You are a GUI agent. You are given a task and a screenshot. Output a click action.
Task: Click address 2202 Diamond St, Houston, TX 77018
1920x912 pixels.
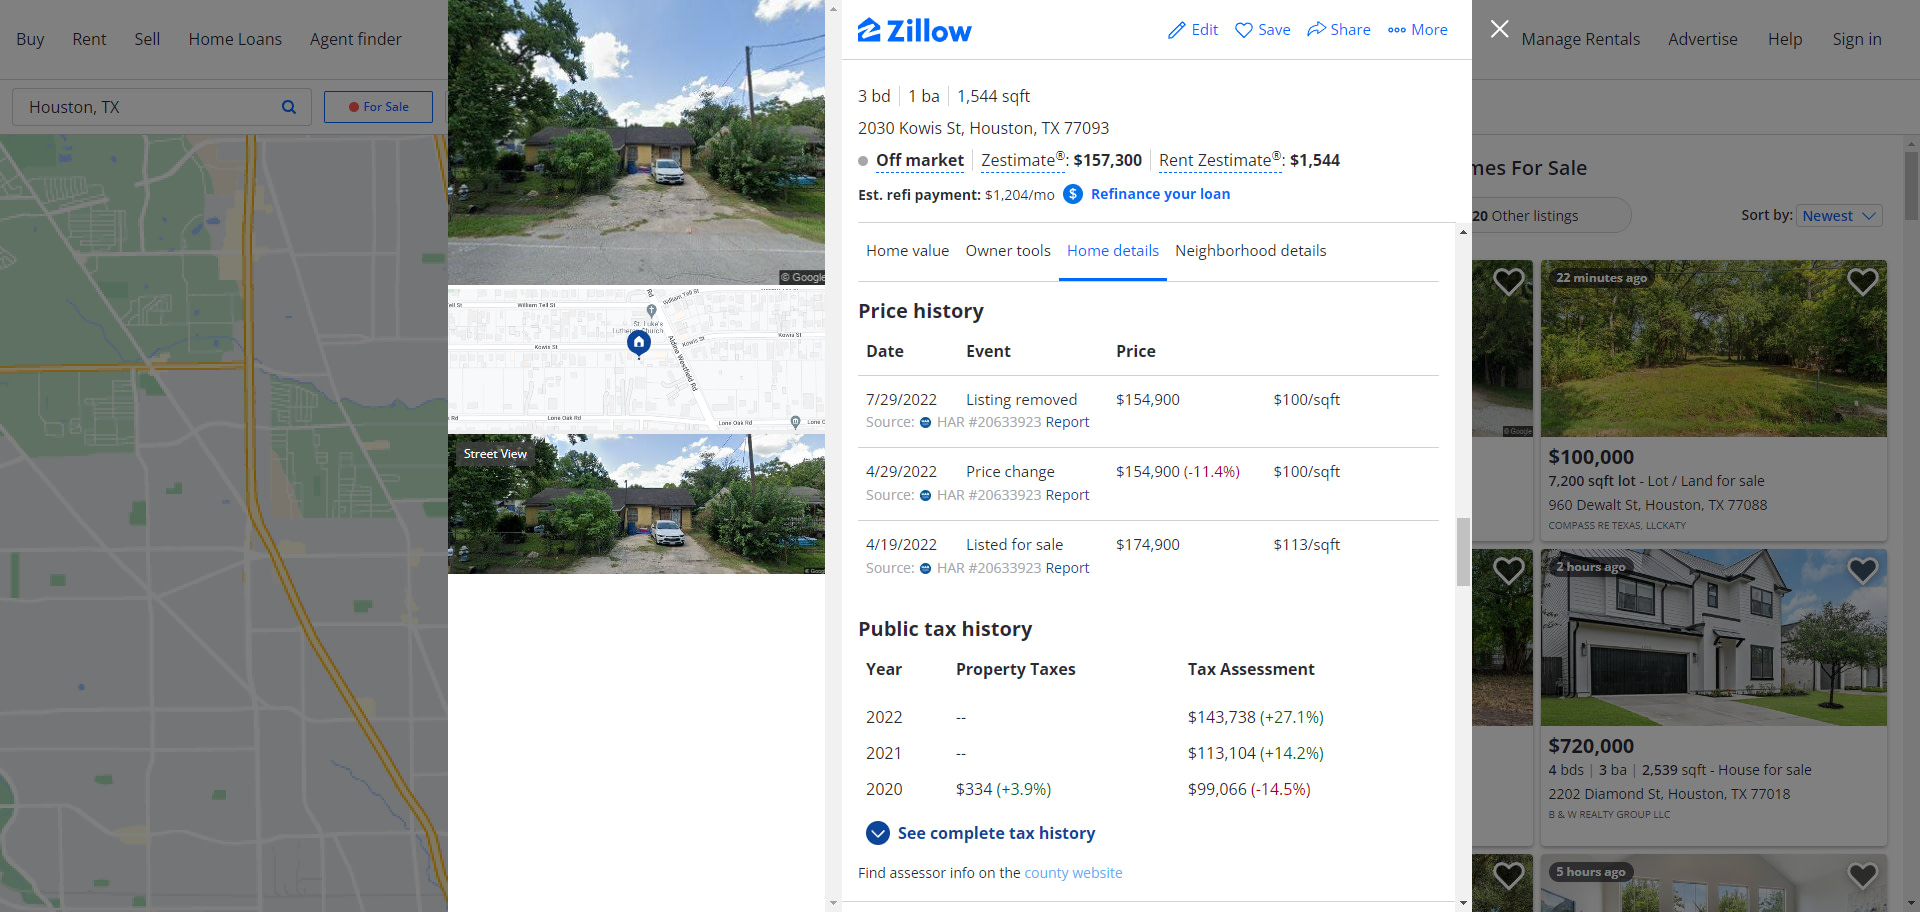tap(1669, 794)
